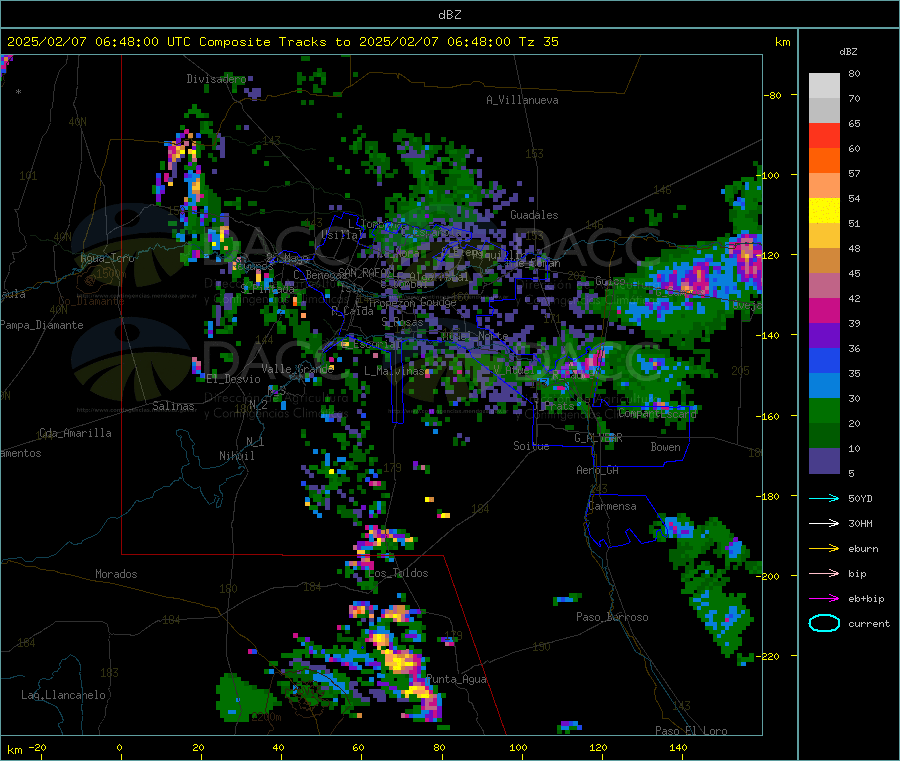
Task: Click the -220 km axis tick label
Action: pos(770,656)
